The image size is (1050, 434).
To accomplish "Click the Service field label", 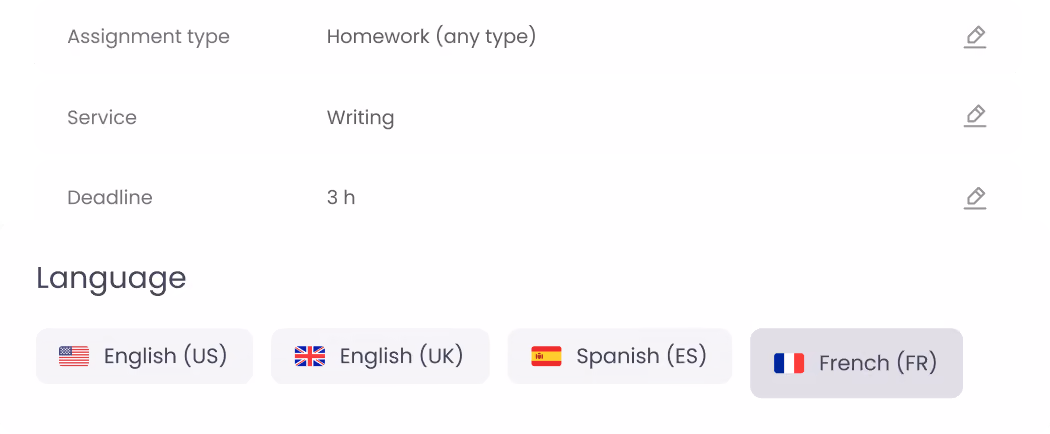I will (102, 118).
